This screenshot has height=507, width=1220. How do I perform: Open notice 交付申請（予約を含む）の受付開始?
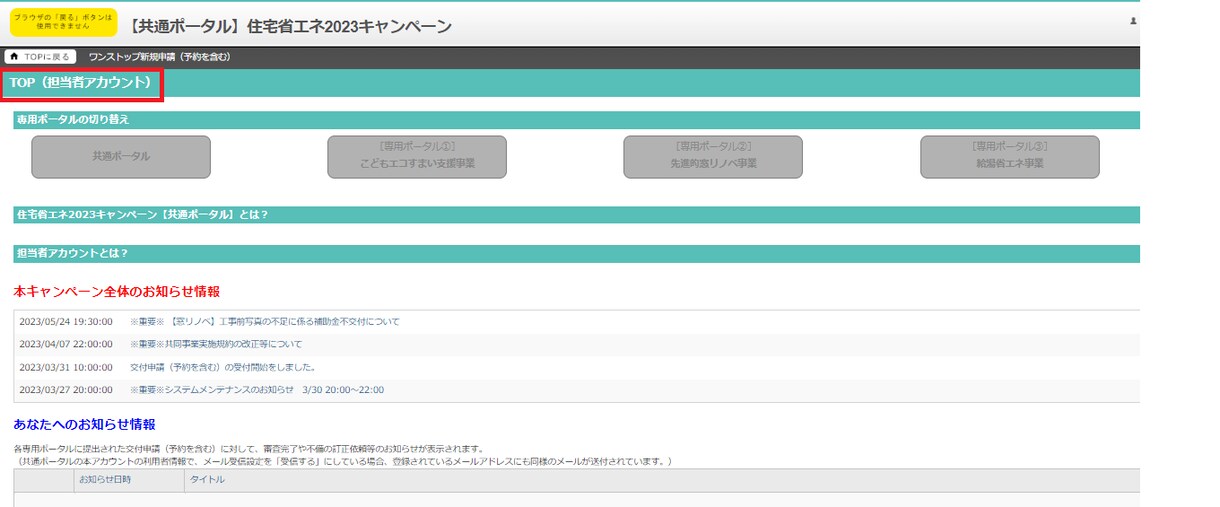click(x=223, y=367)
